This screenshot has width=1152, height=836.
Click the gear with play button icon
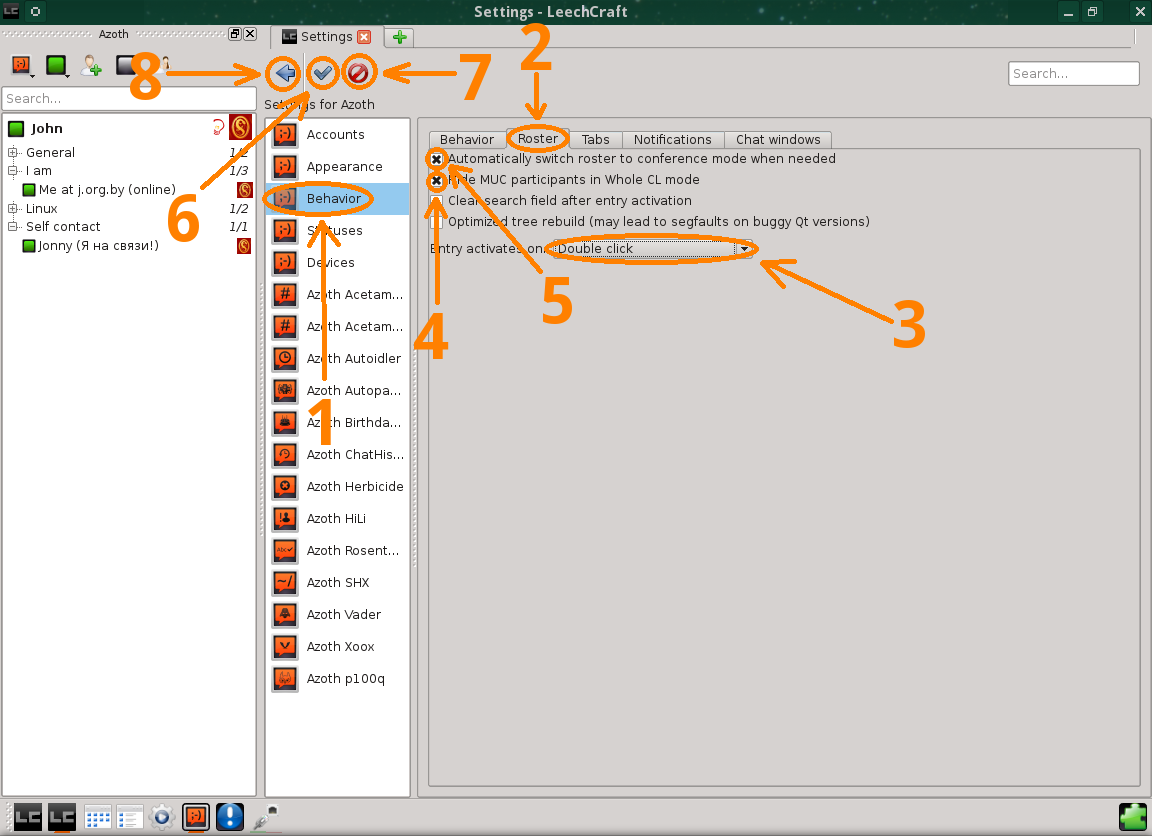162,817
